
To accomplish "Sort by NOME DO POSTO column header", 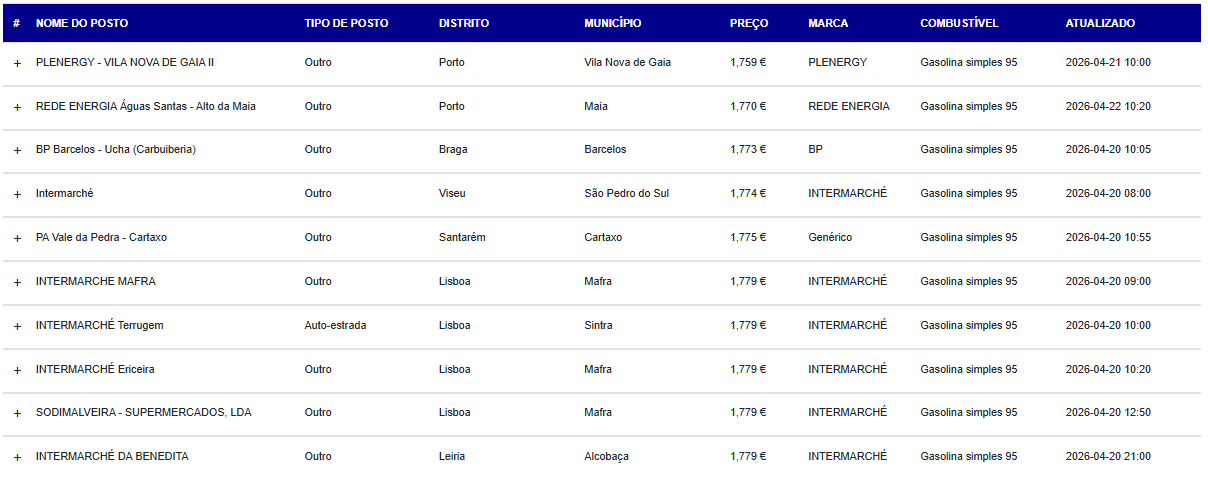I will point(82,23).
